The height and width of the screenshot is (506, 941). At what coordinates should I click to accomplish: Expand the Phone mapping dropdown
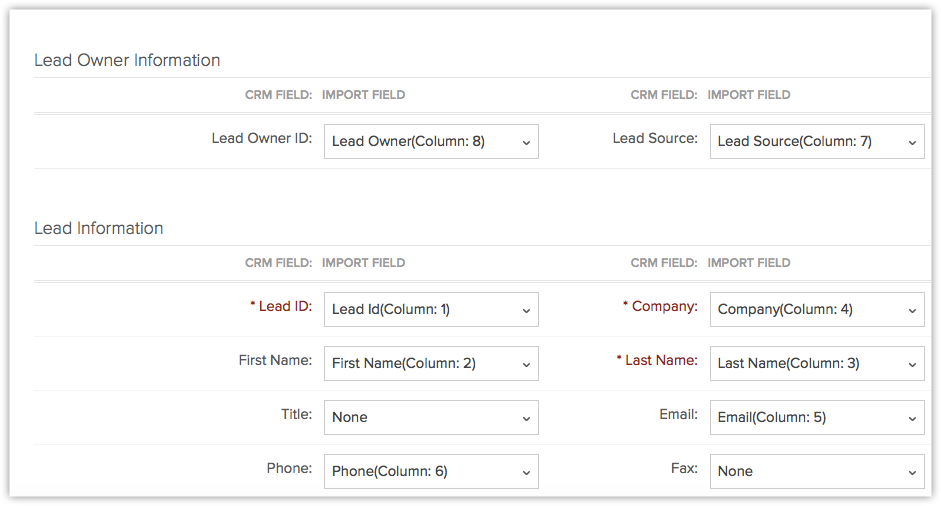[x=431, y=472]
